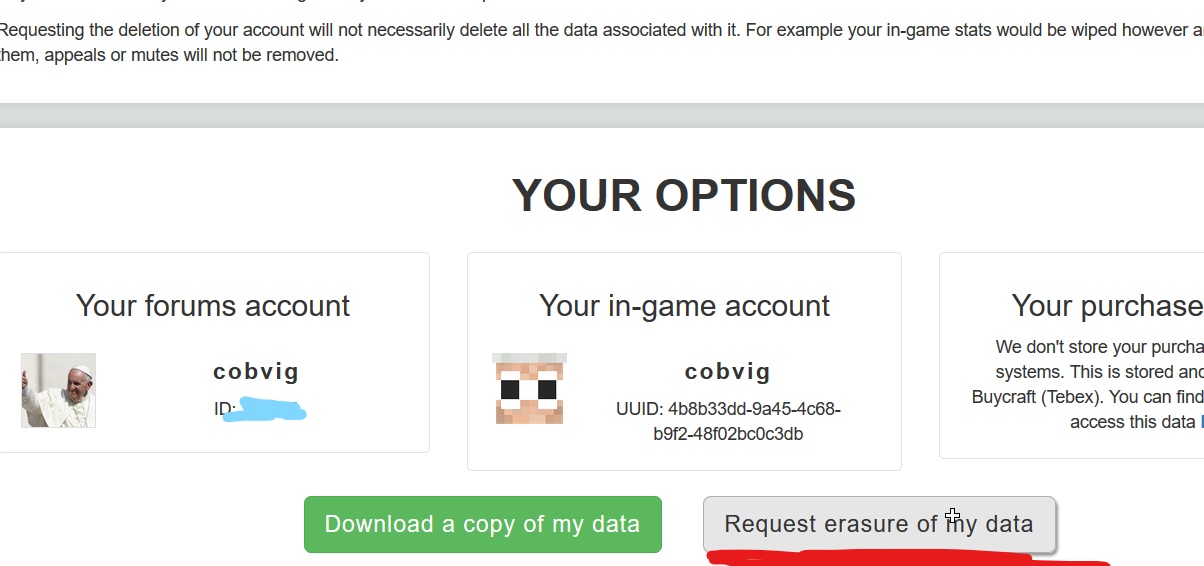Click the YOUR OPTIONS section title
The height and width of the screenshot is (566, 1204).
point(684,195)
